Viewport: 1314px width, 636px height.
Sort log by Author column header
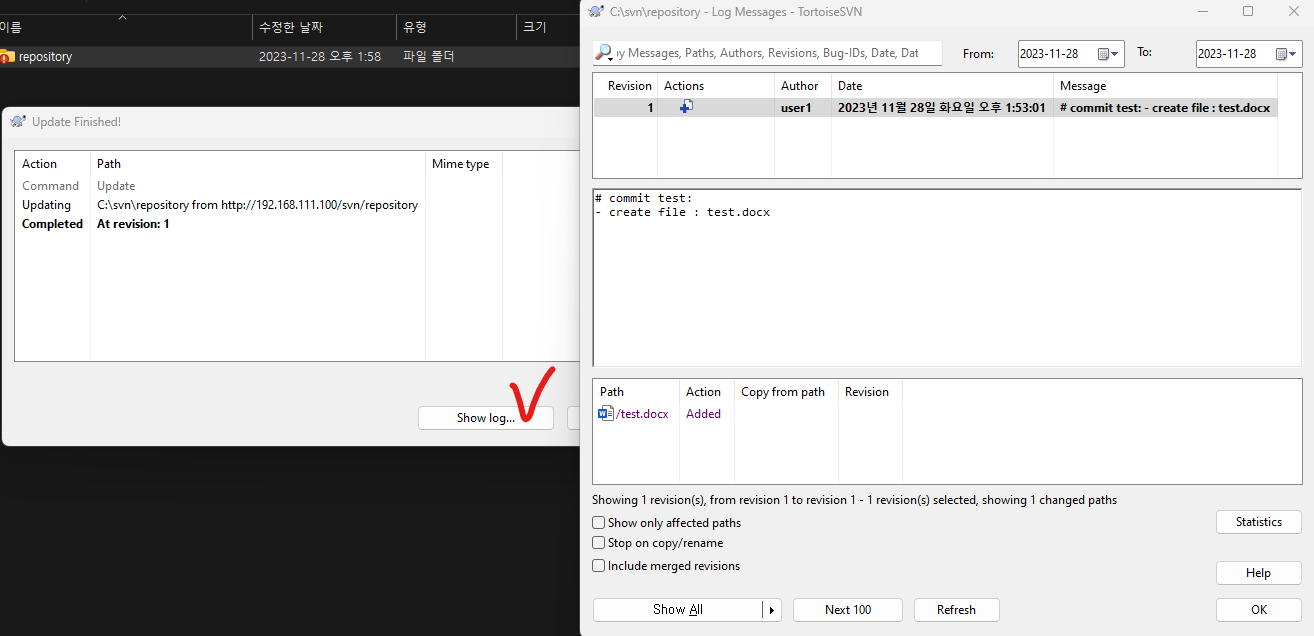tap(803, 86)
